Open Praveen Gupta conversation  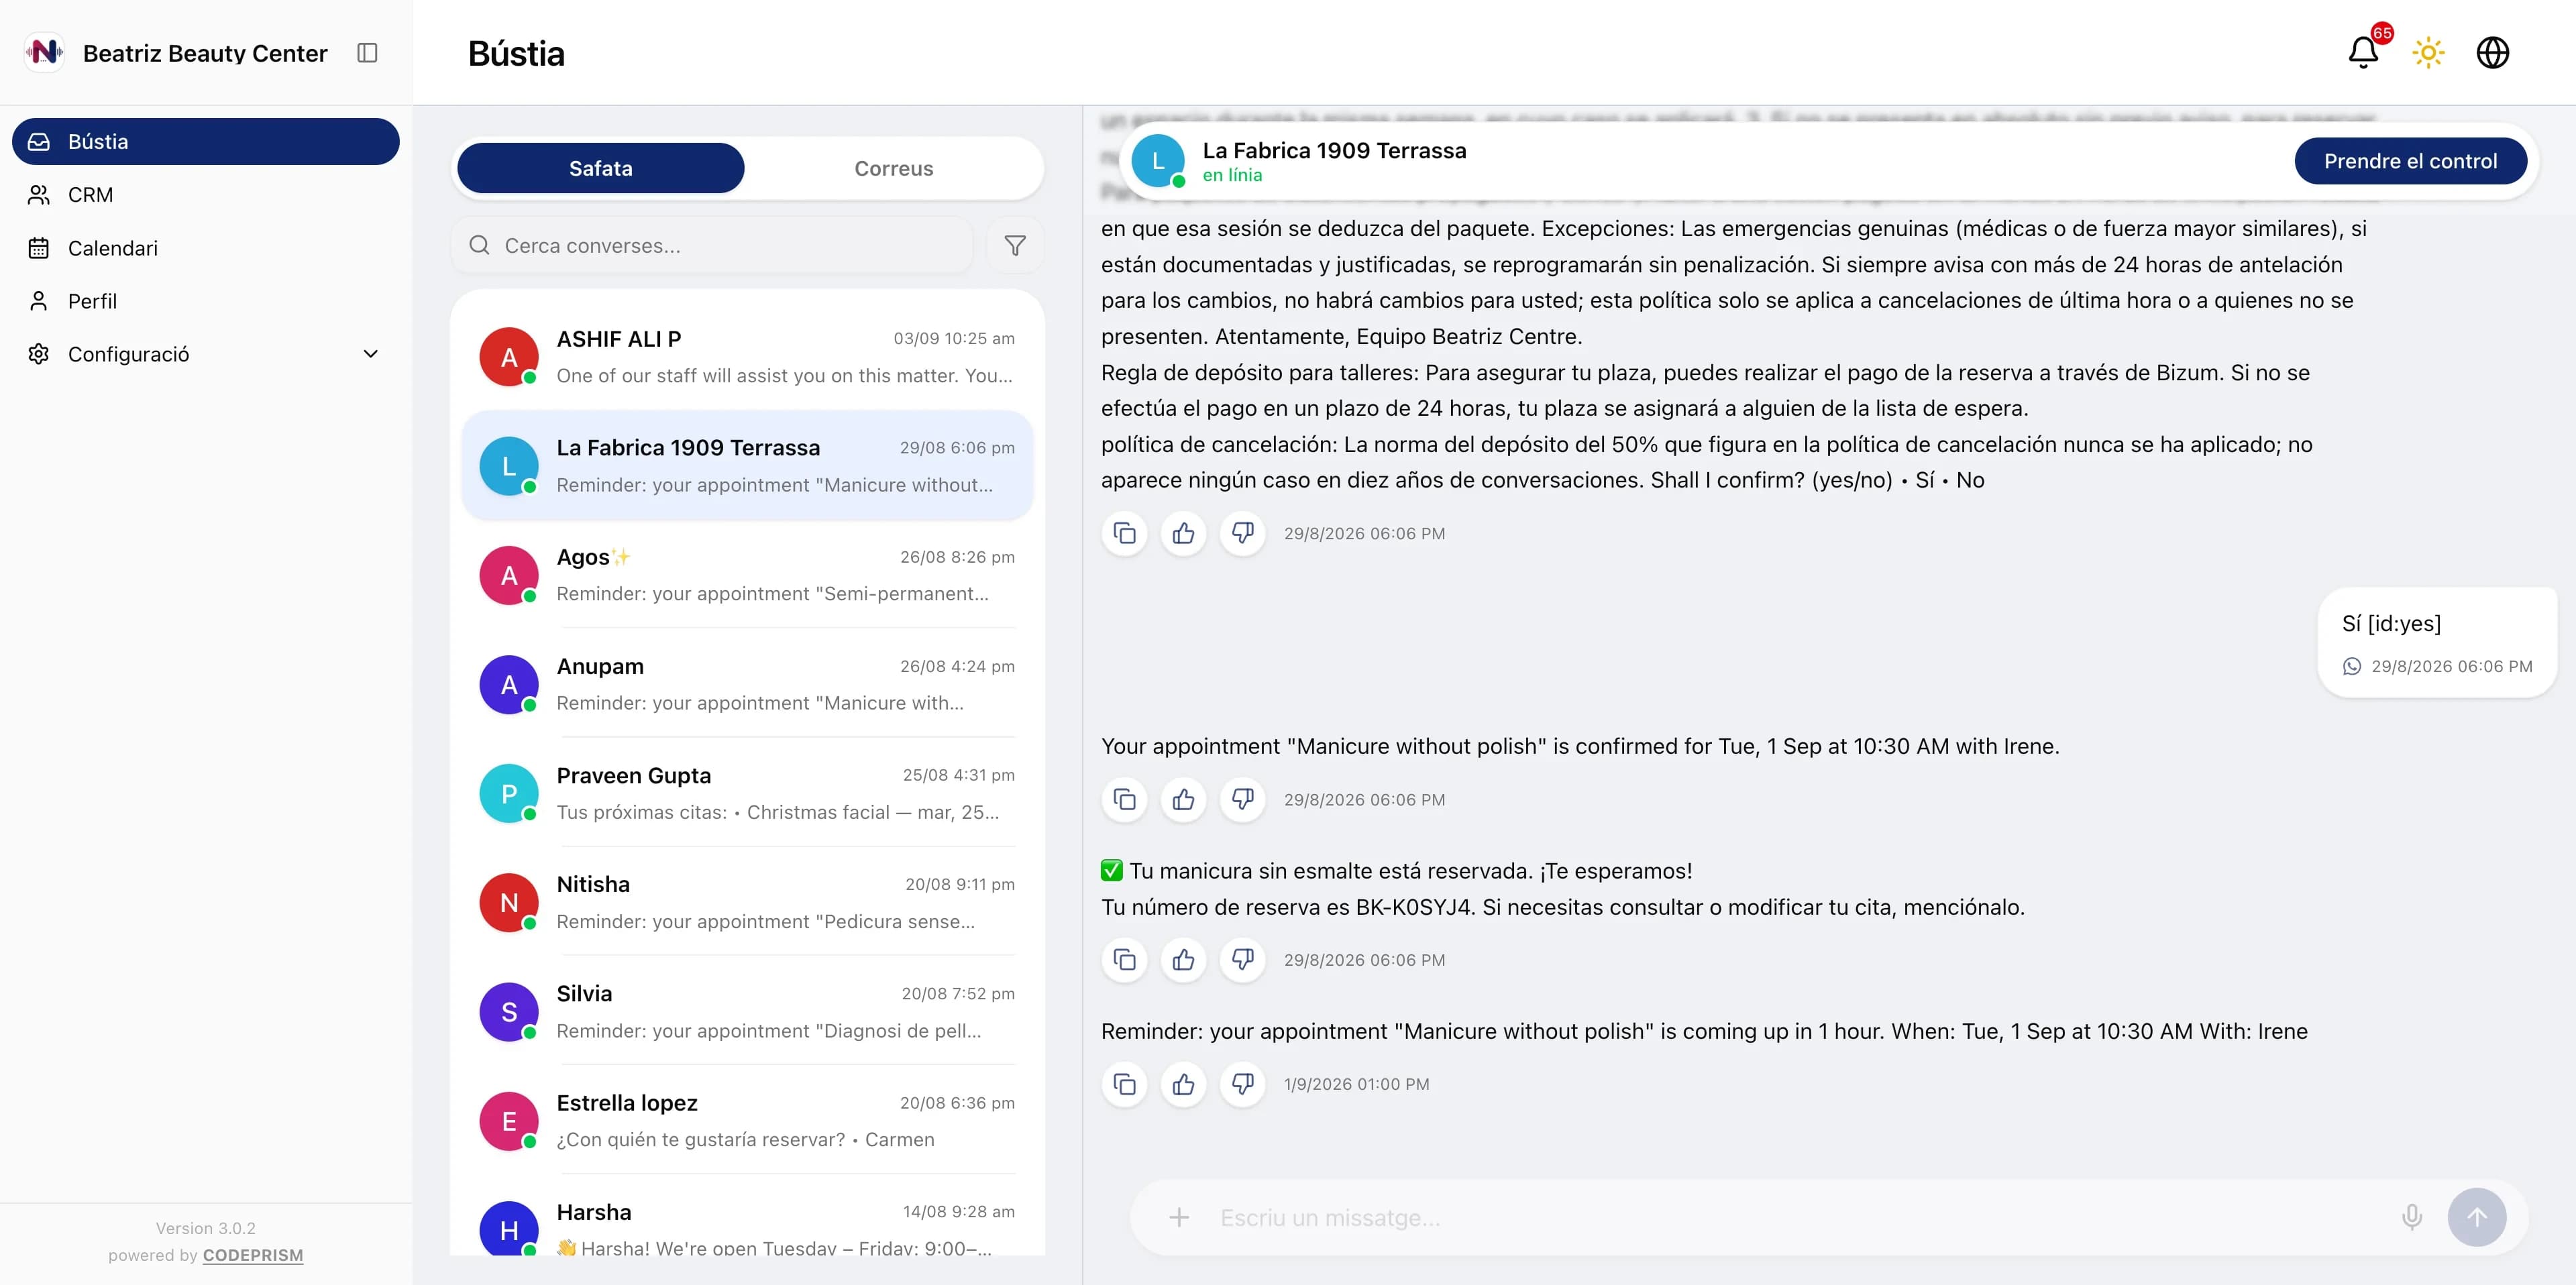(748, 793)
